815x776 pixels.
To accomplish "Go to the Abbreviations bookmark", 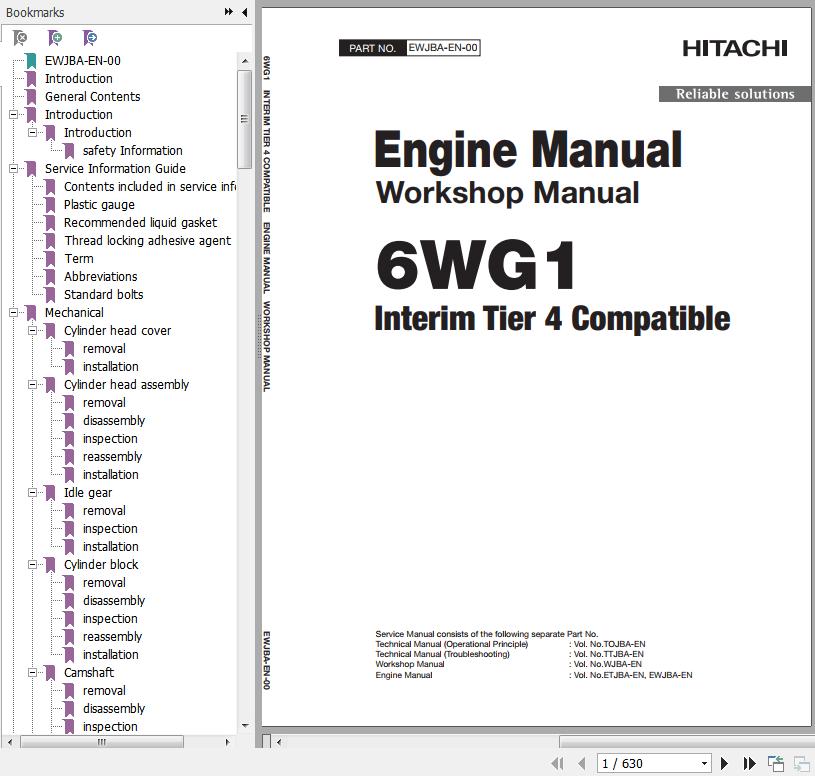I will pyautogui.click(x=101, y=277).
